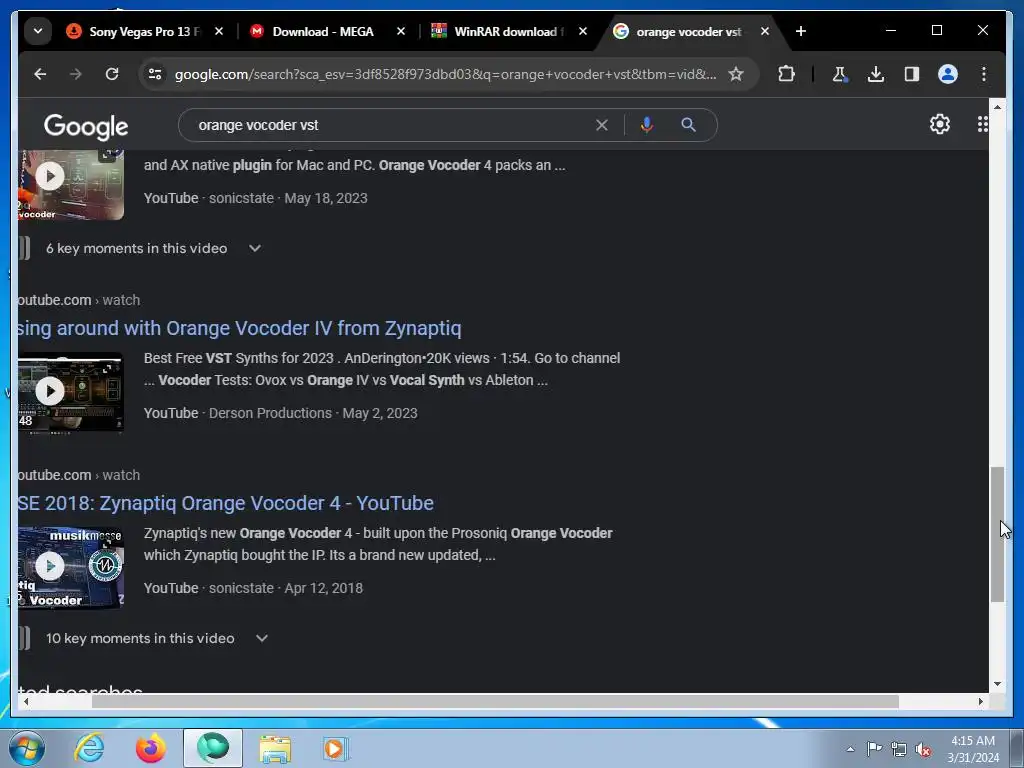The width and height of the screenshot is (1024, 768).
Task: Click the vertical scrollbar thumb
Action: 997,534
